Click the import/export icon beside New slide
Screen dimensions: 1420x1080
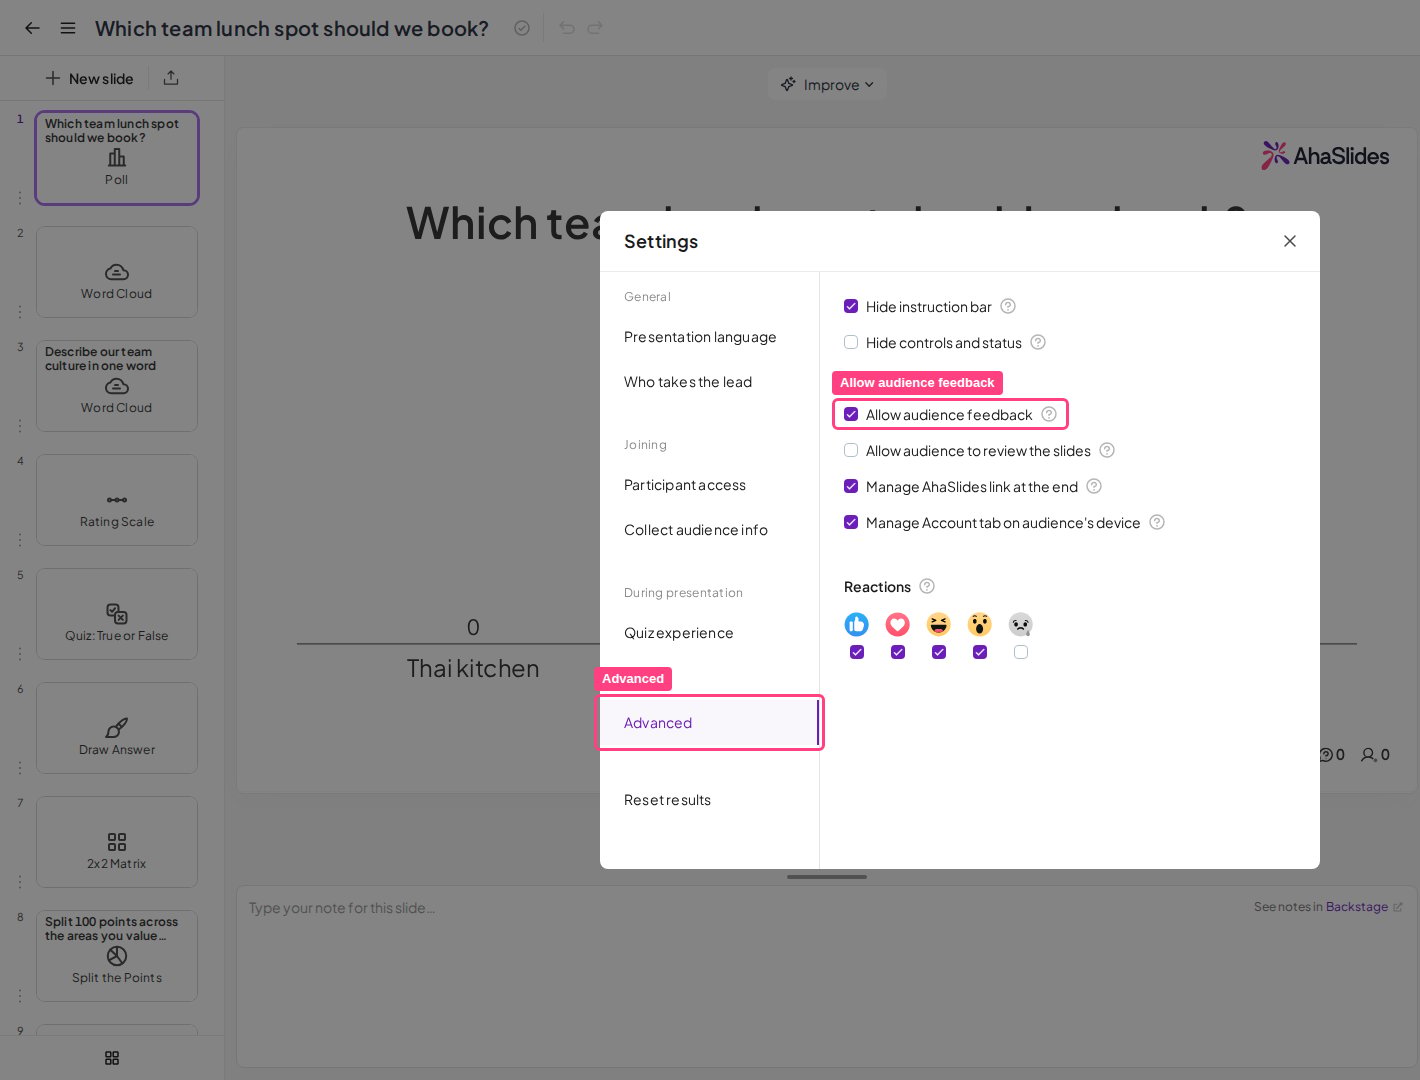(x=171, y=78)
